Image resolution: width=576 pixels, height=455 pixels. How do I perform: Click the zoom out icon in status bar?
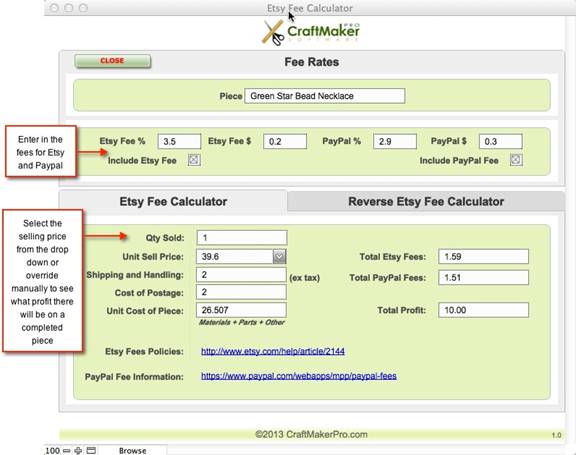tap(67, 451)
